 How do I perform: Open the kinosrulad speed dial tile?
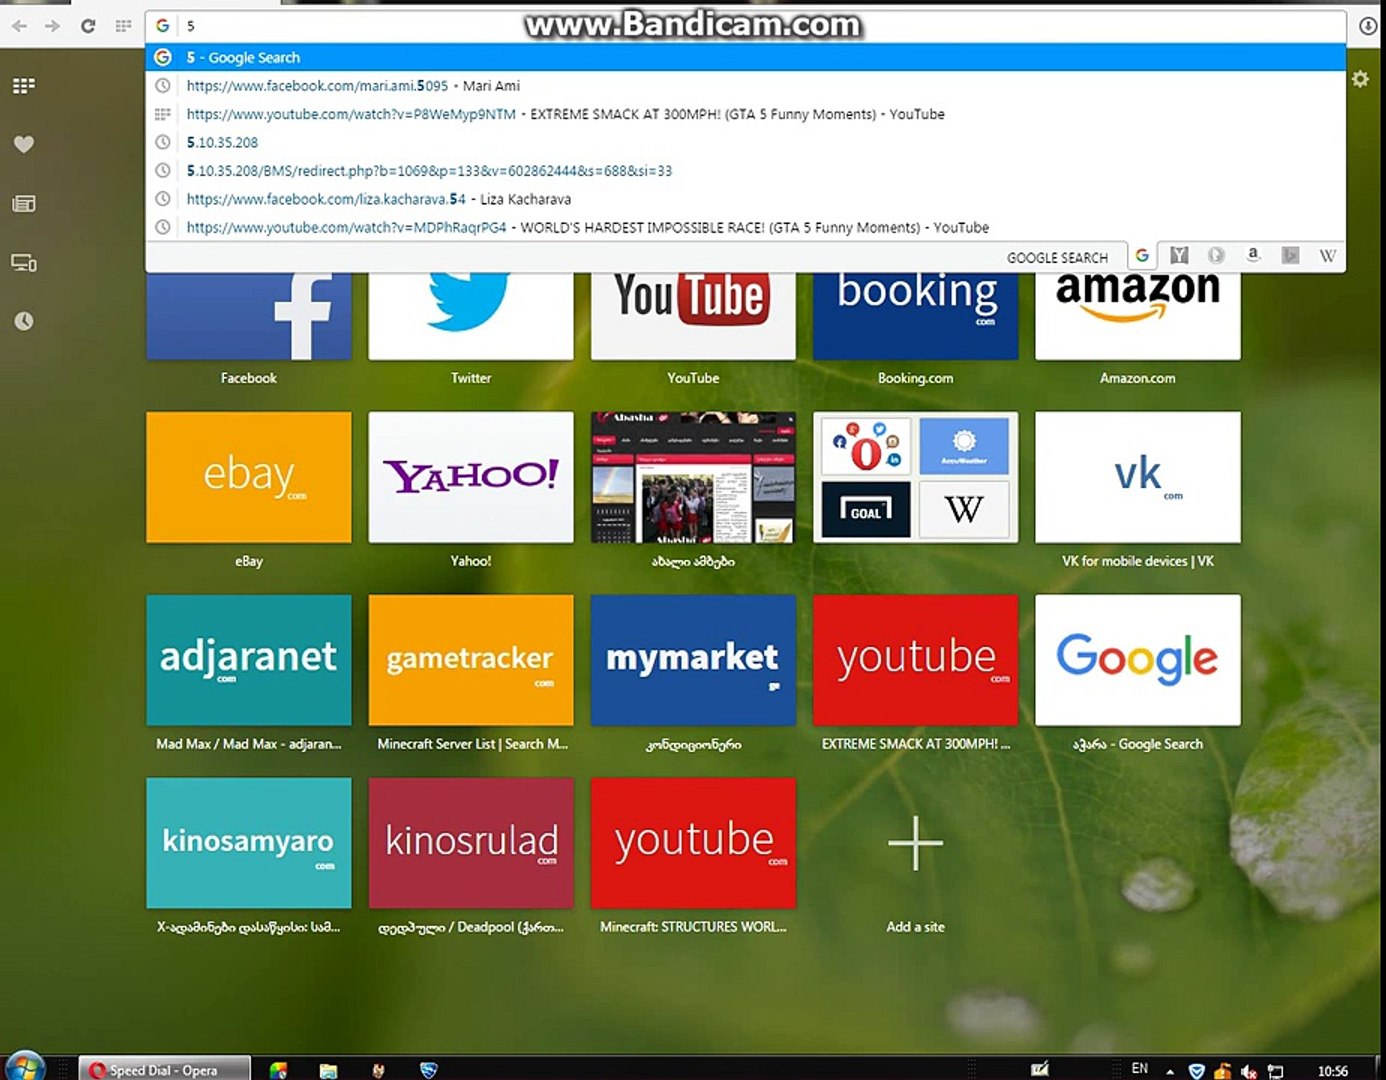pos(471,843)
